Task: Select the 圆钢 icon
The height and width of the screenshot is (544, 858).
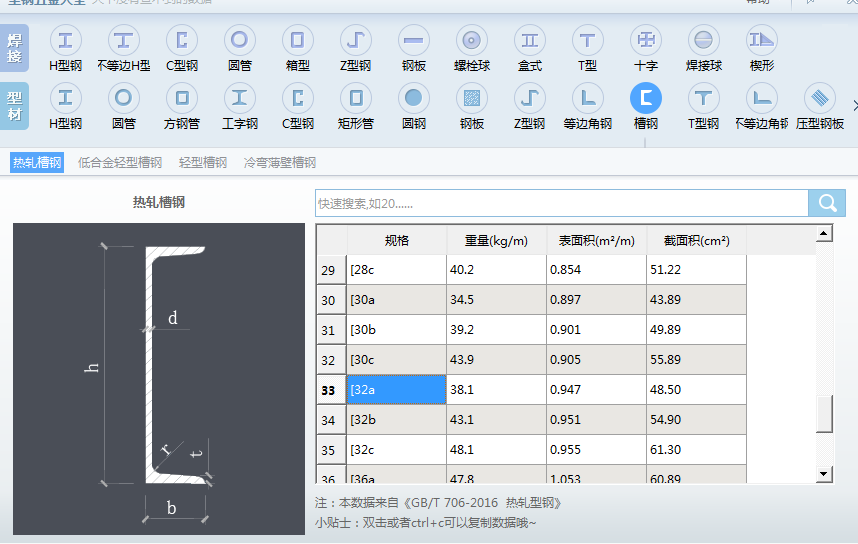Action: click(x=414, y=99)
